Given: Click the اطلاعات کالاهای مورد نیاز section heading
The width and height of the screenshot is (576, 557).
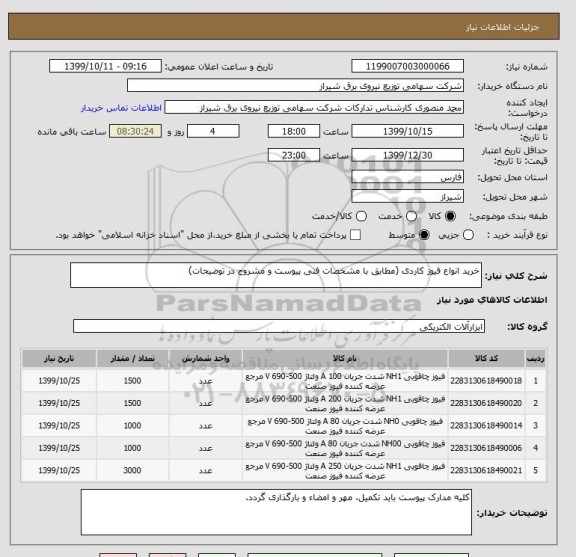Looking at the screenshot, I should point(492,300).
